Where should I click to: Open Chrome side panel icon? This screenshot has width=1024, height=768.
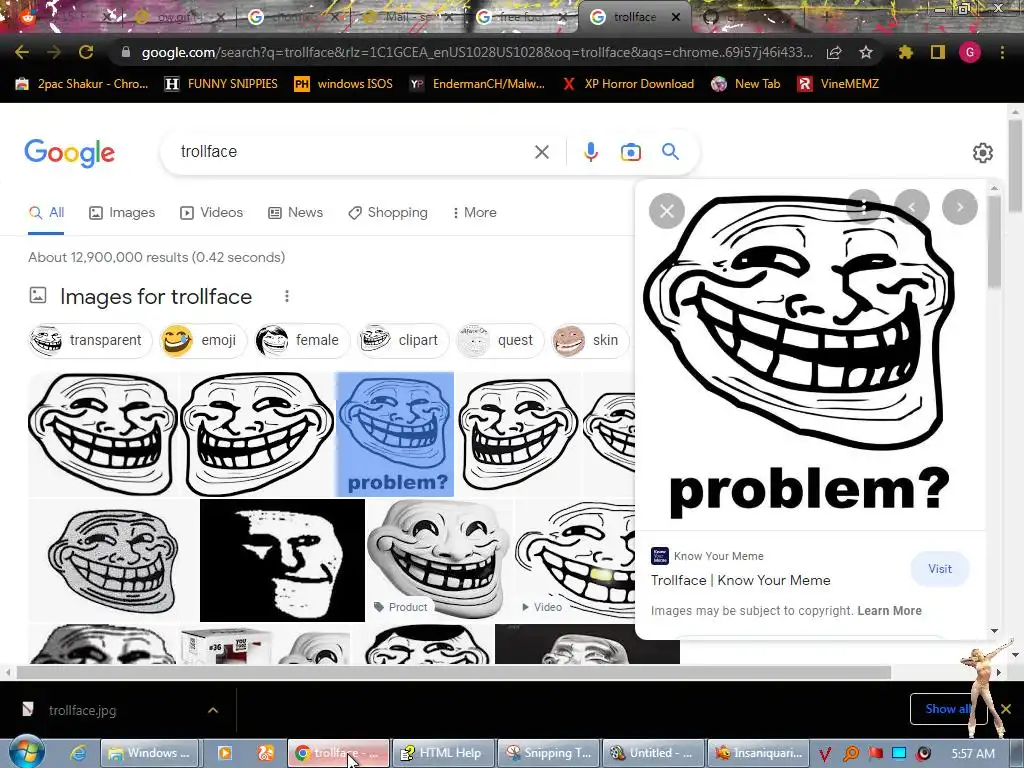coord(938,52)
